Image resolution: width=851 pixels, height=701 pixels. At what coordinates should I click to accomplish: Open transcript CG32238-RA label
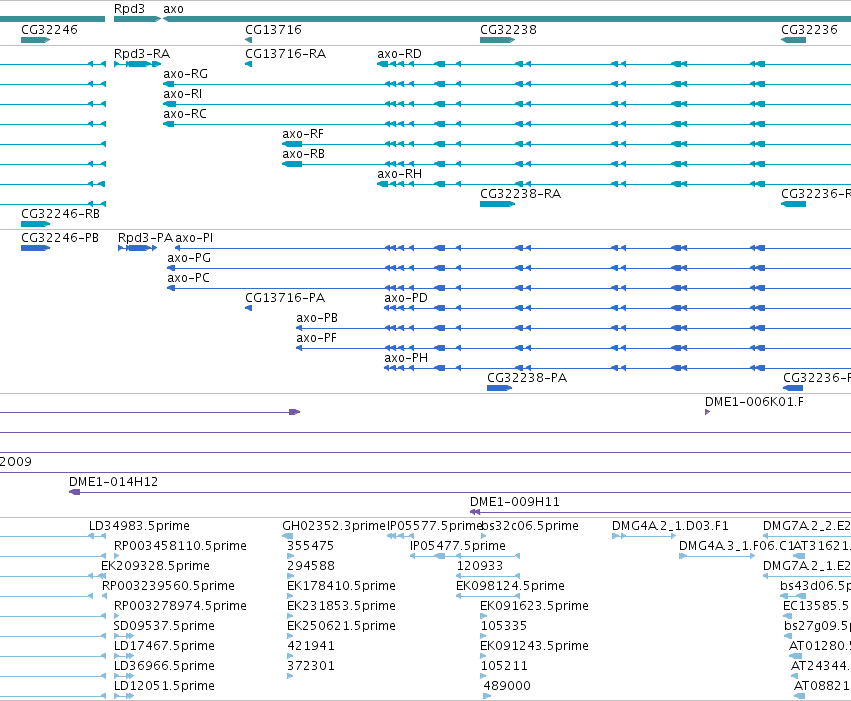pyautogui.click(x=520, y=194)
